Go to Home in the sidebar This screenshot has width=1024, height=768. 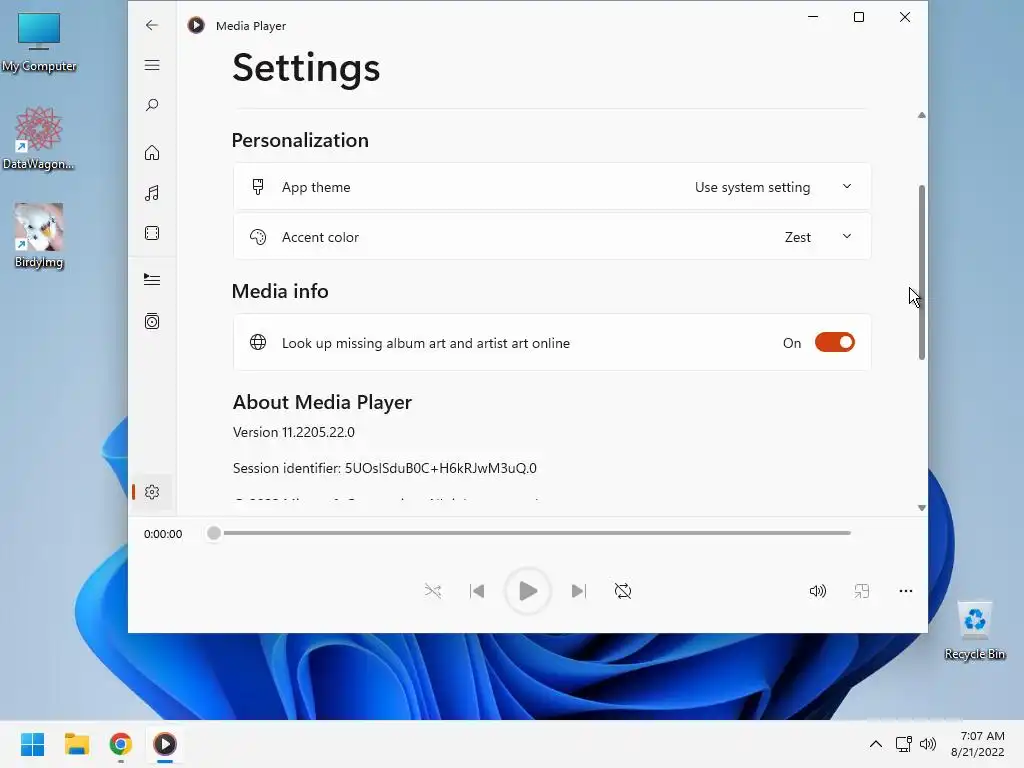coord(152,153)
